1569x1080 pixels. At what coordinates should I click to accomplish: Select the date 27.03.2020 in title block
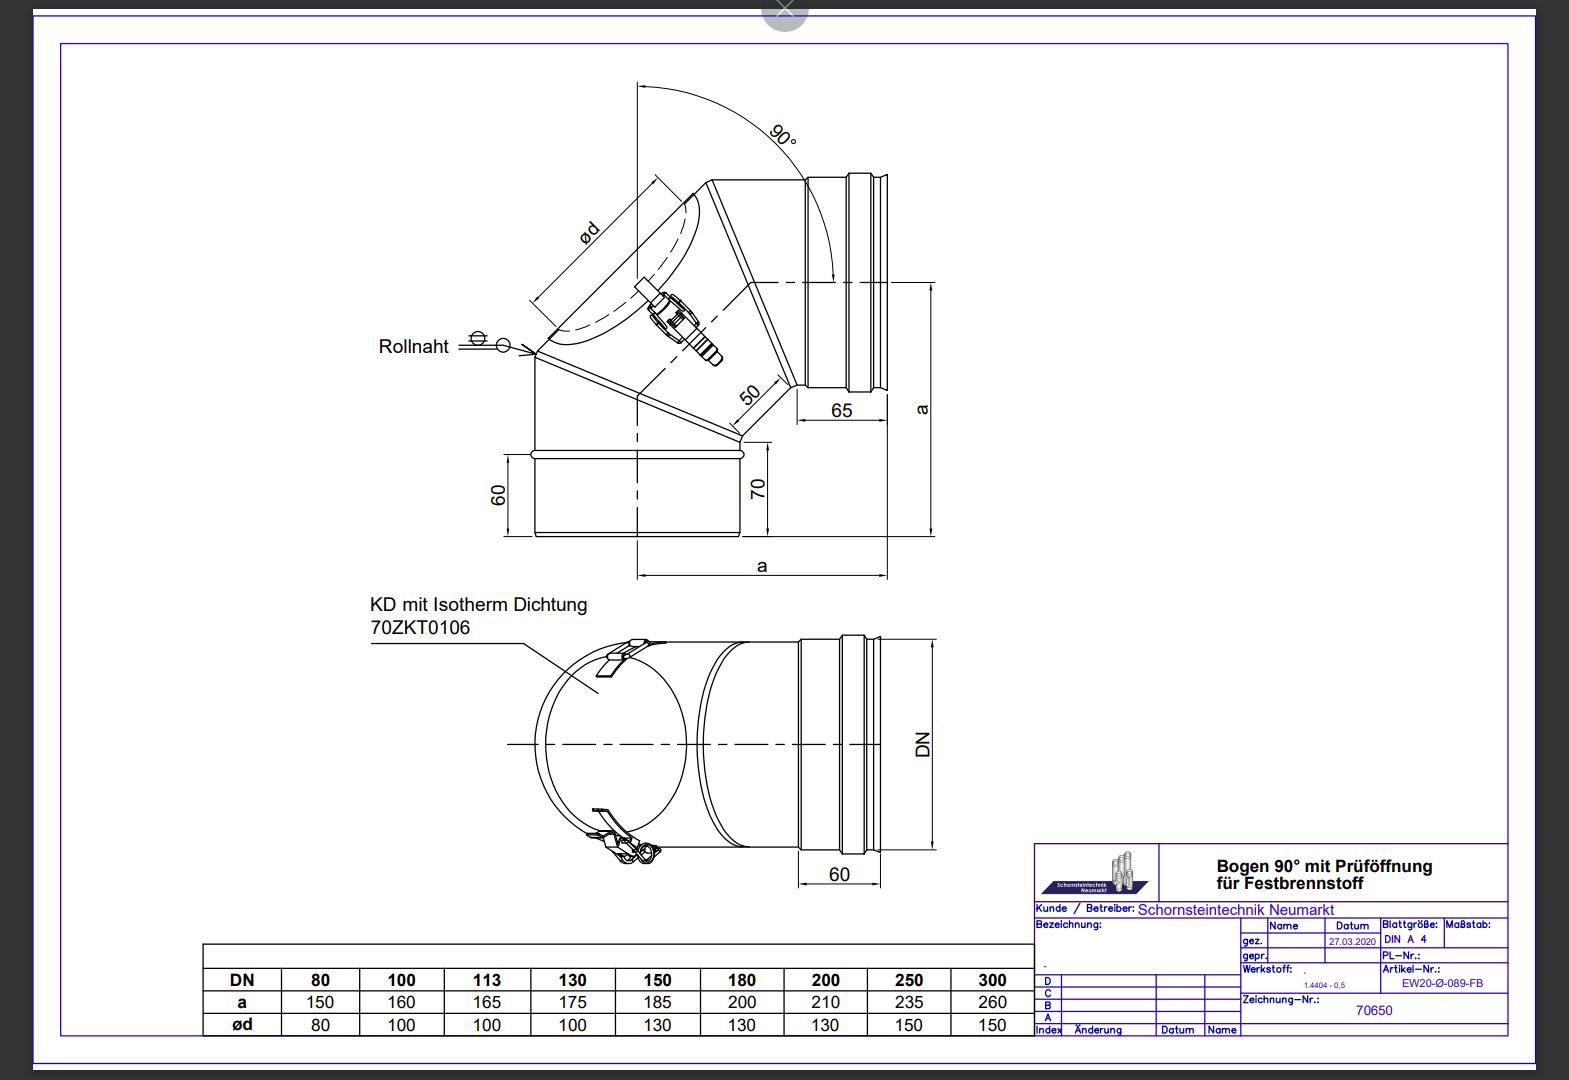[1352, 941]
